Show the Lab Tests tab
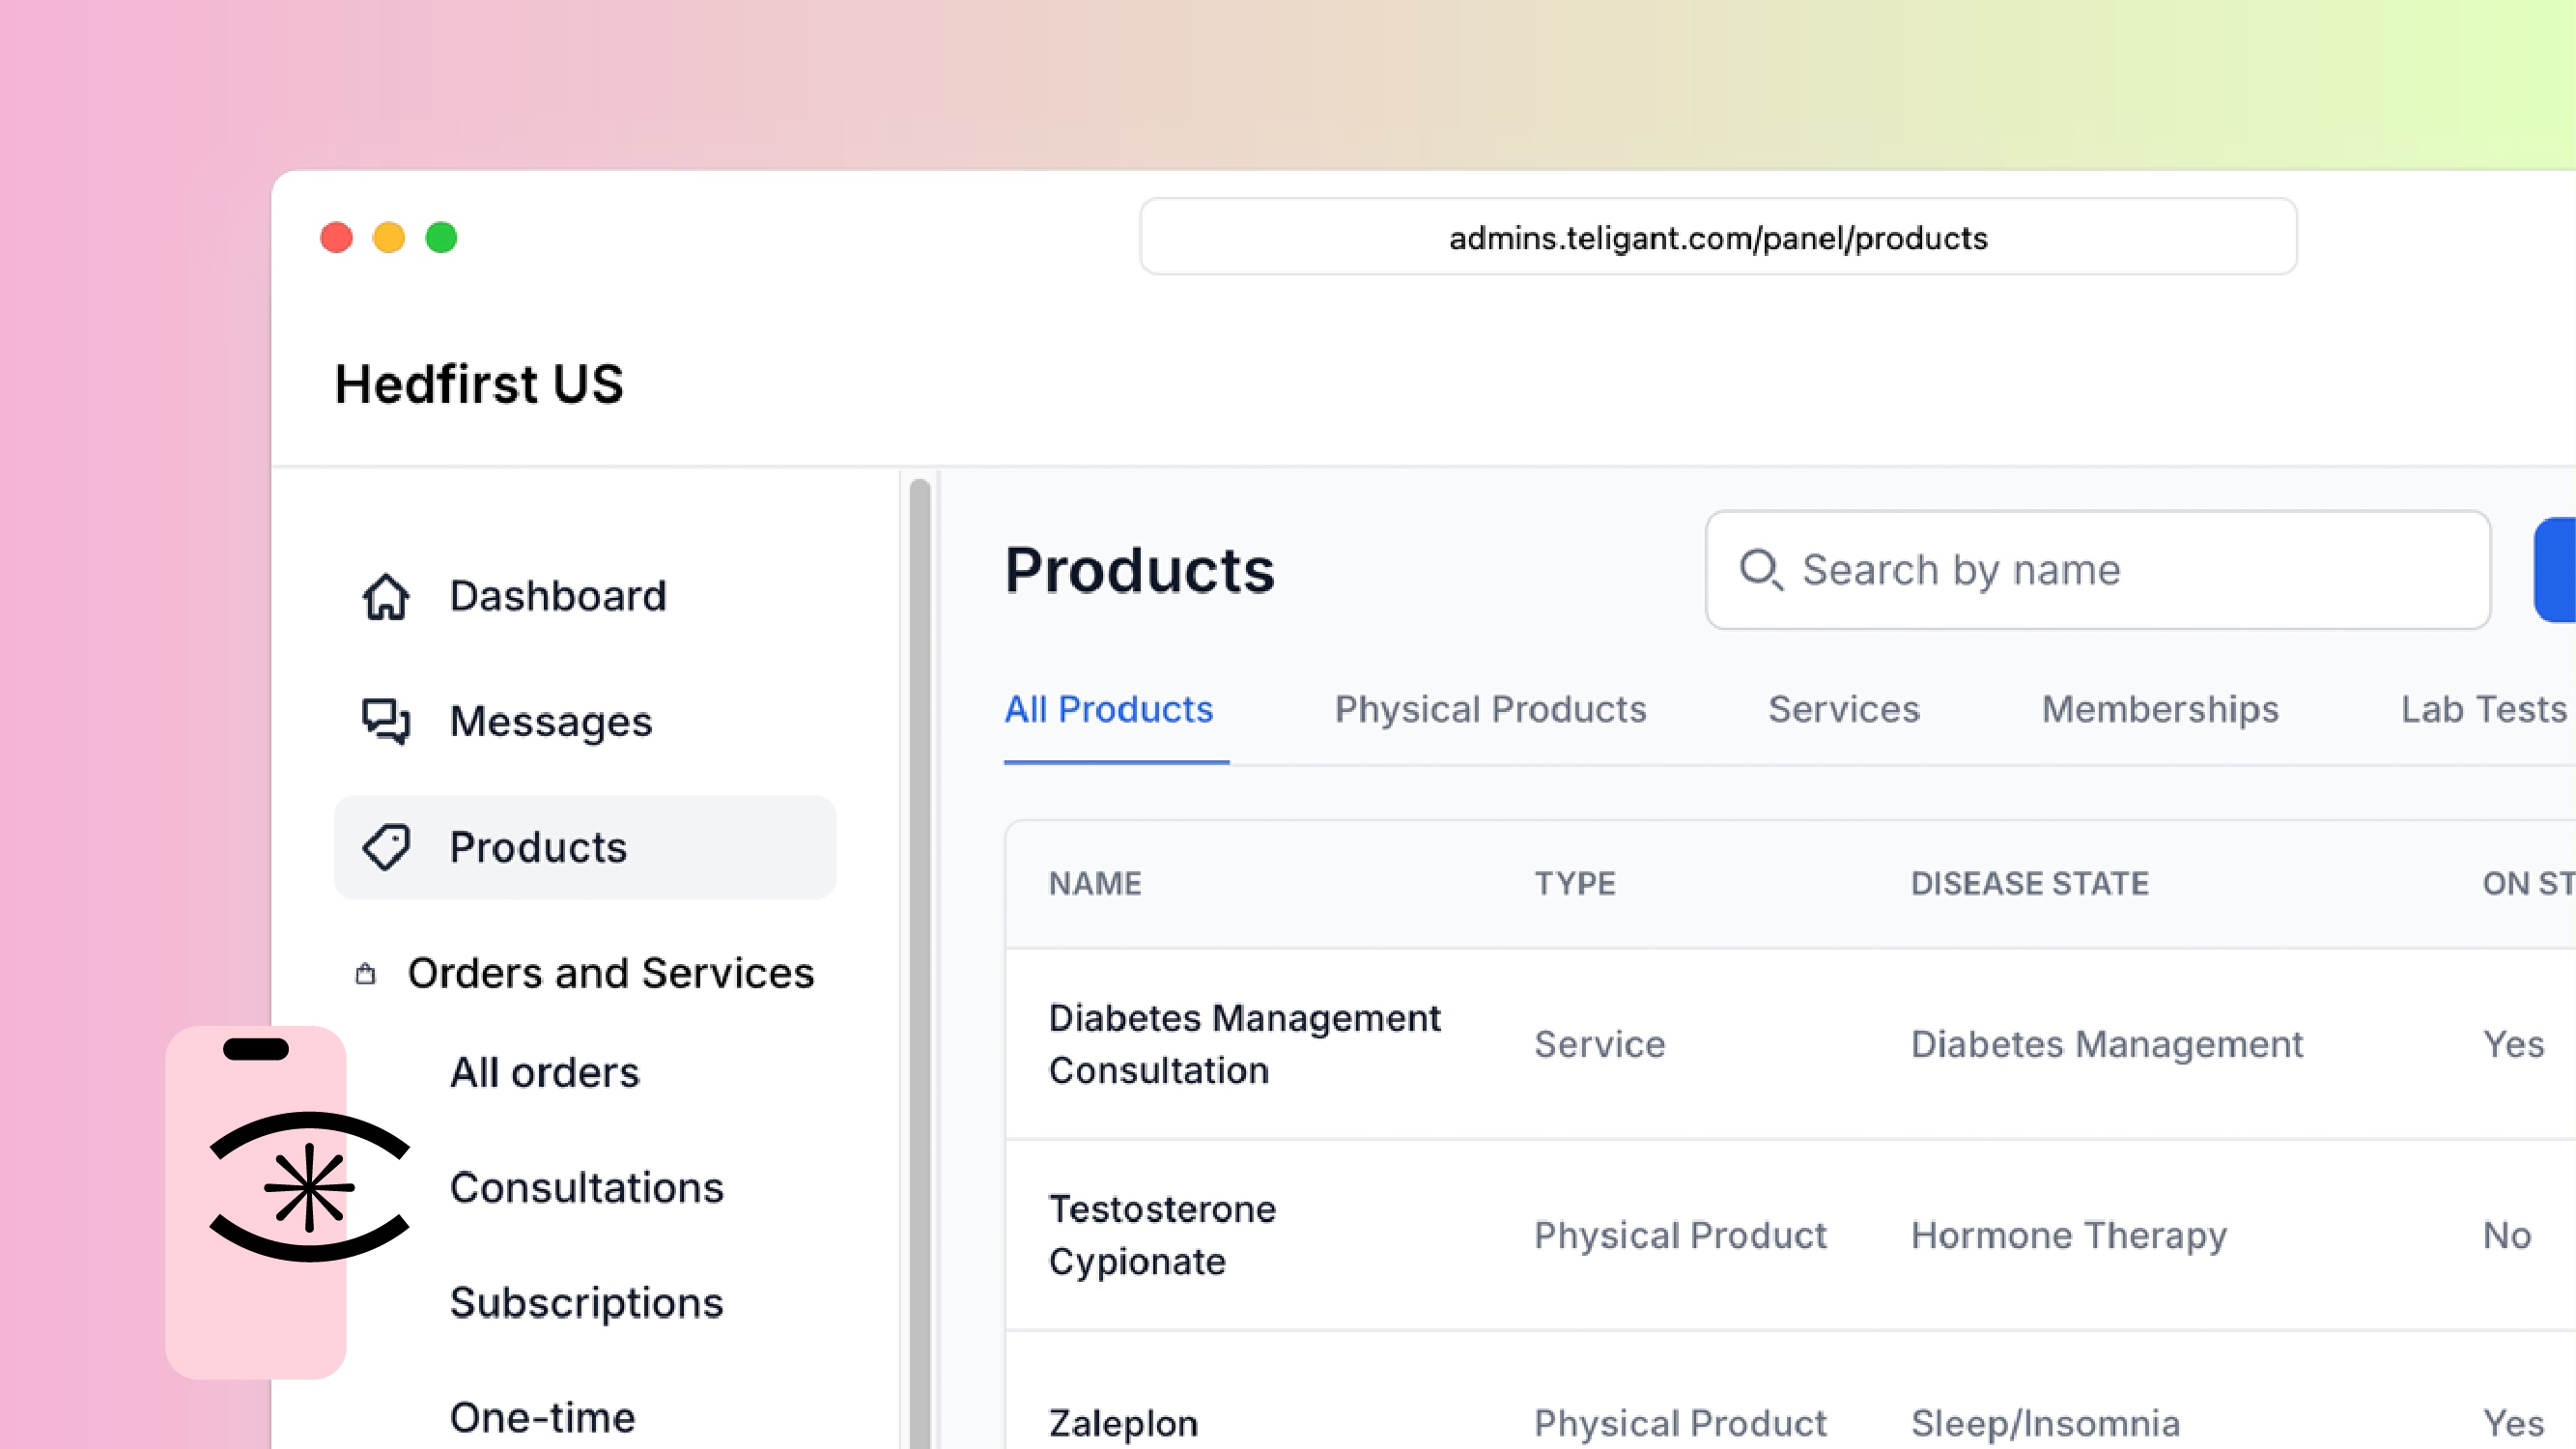Screen dimensions: 2576x1449 click(x=2483, y=709)
